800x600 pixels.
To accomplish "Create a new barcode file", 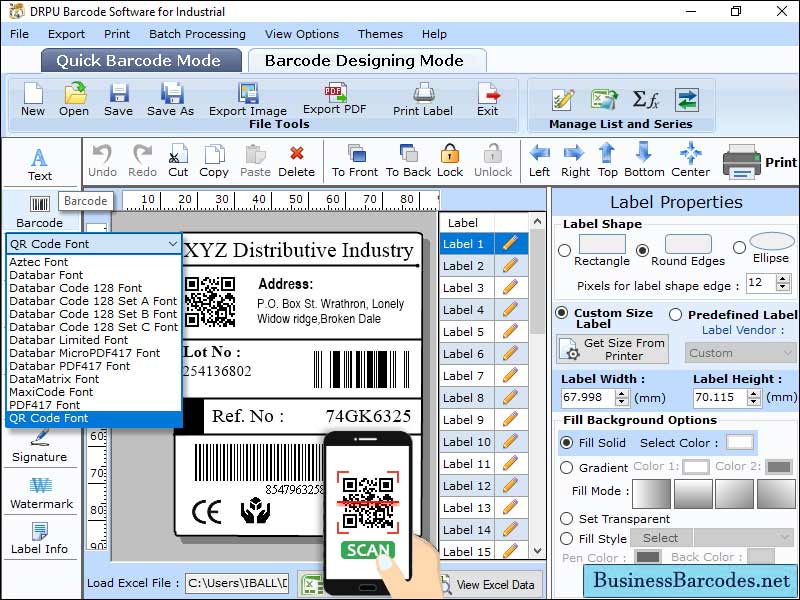I will click(x=31, y=100).
